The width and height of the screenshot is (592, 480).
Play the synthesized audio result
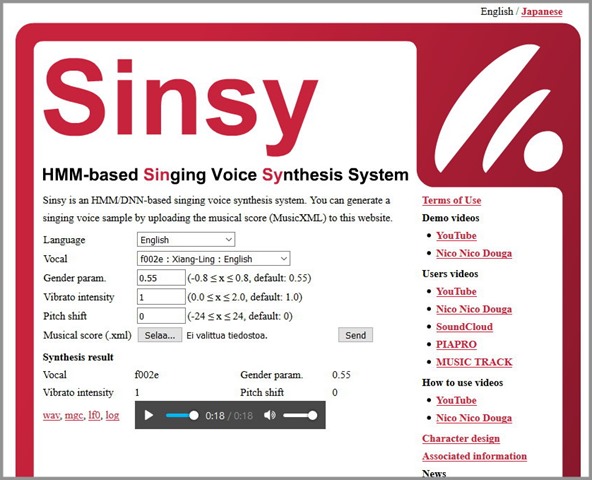(149, 415)
